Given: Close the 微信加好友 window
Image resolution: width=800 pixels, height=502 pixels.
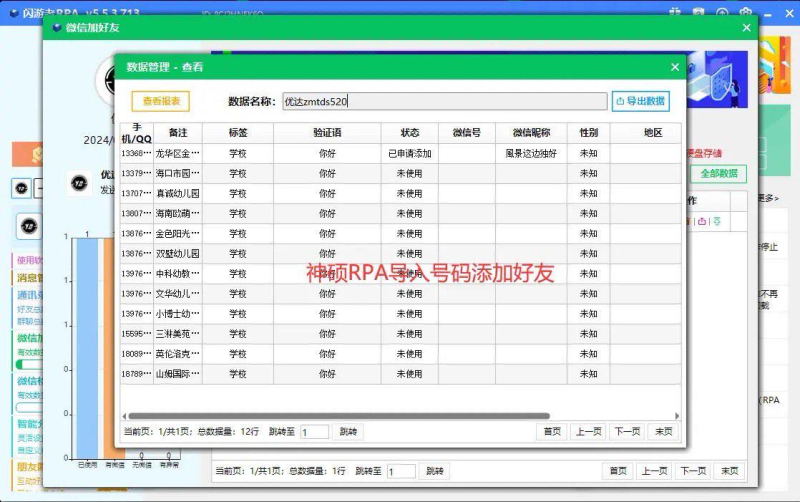Looking at the screenshot, I should coord(746,28).
